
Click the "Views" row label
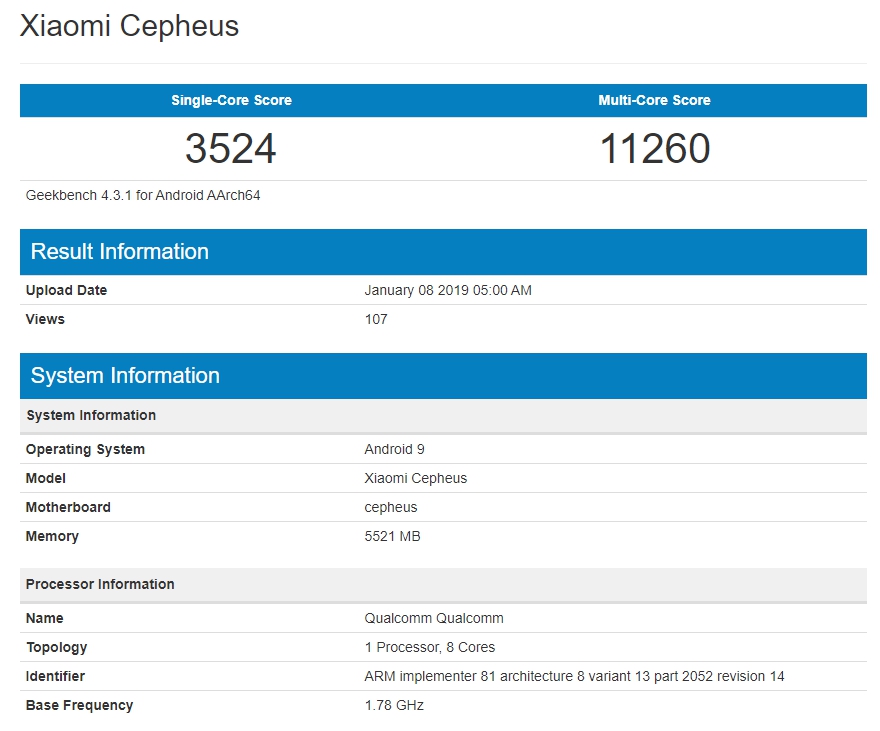(45, 319)
